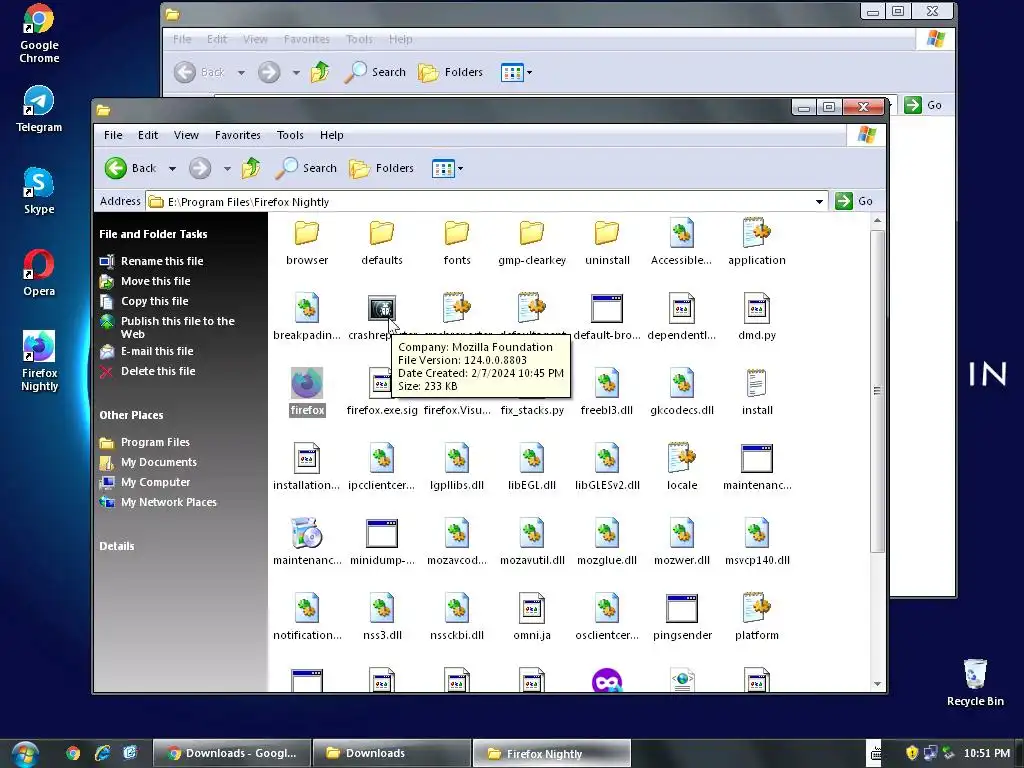Select the platform config file
This screenshot has height=768, width=1024.
[x=756, y=617]
